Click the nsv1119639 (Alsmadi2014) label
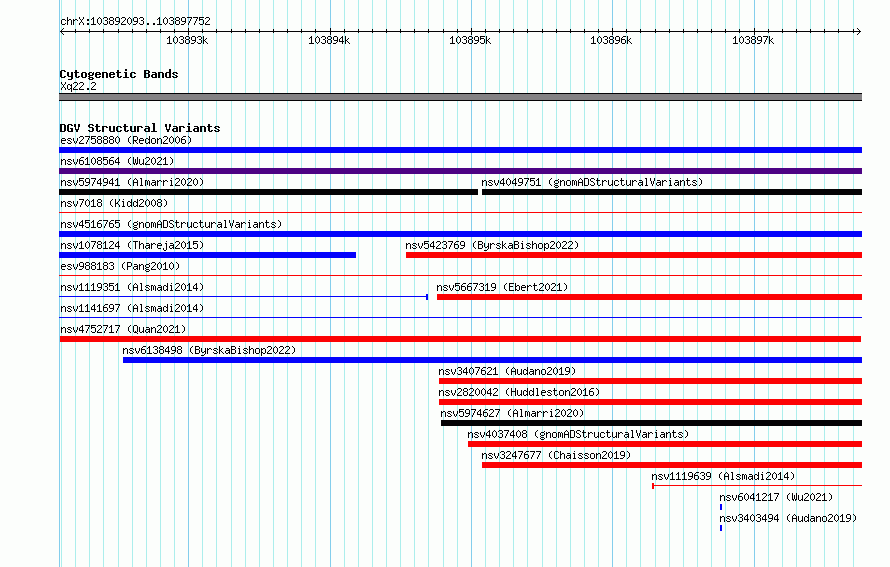This screenshot has width=890, height=567. tap(723, 476)
